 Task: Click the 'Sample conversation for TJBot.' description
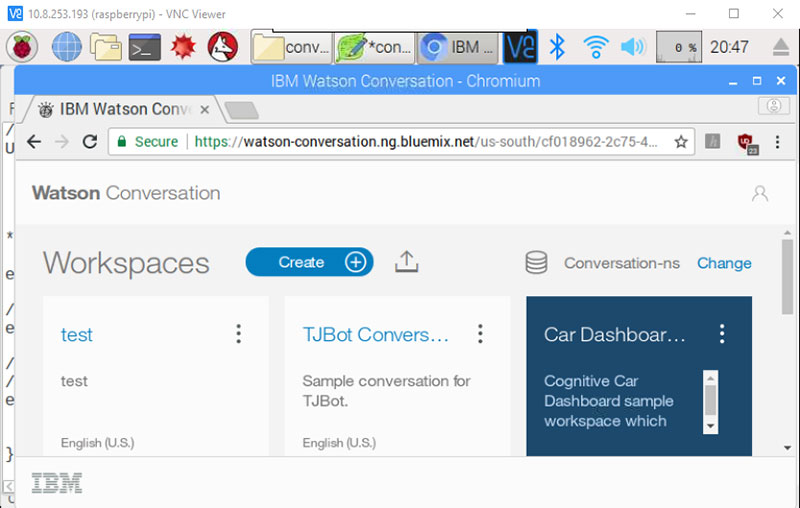click(386, 391)
